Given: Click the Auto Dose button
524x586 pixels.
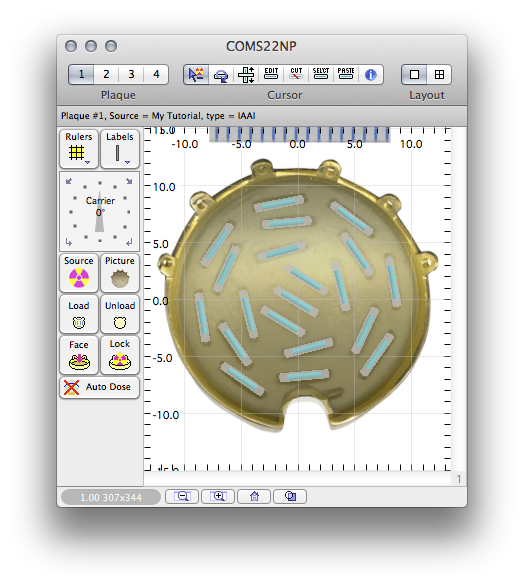Looking at the screenshot, I should pyautogui.click(x=99, y=387).
